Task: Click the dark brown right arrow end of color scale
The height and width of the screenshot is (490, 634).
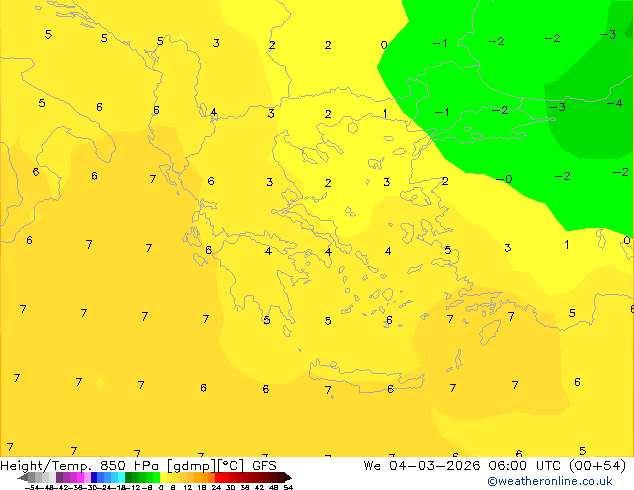Action: click(x=288, y=477)
